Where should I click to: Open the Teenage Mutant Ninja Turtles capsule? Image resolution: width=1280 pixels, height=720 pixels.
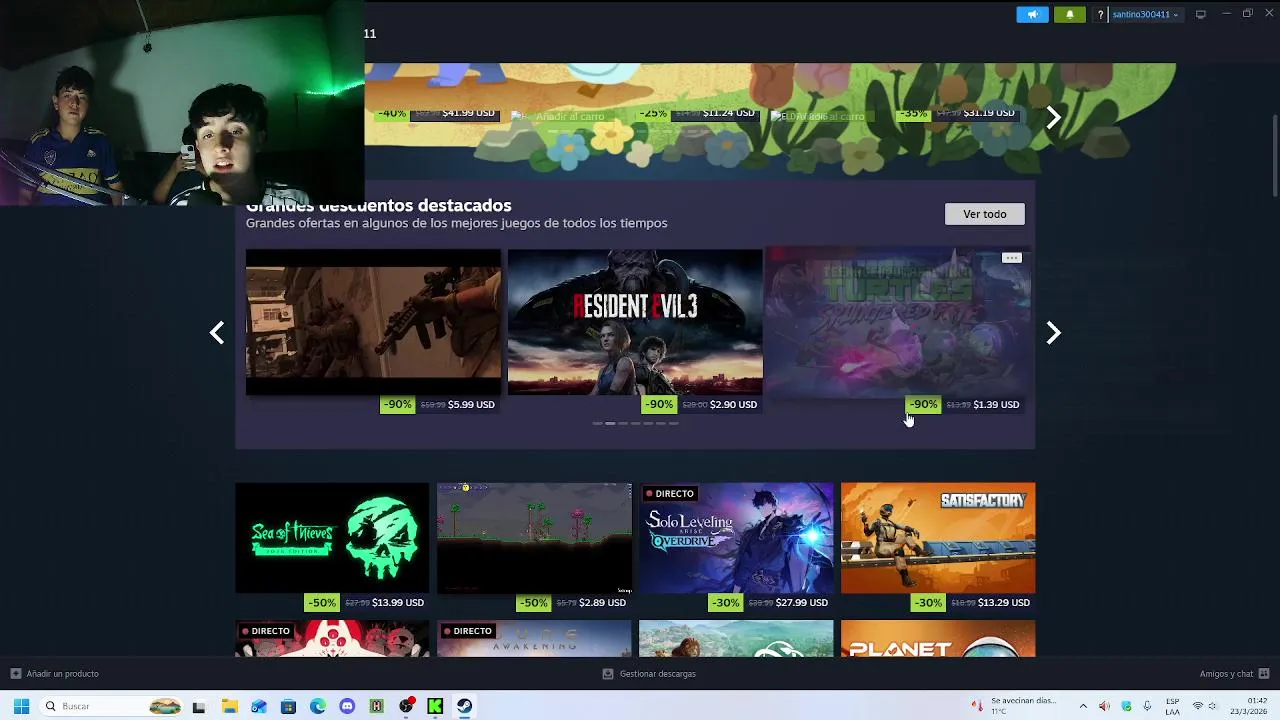897,322
